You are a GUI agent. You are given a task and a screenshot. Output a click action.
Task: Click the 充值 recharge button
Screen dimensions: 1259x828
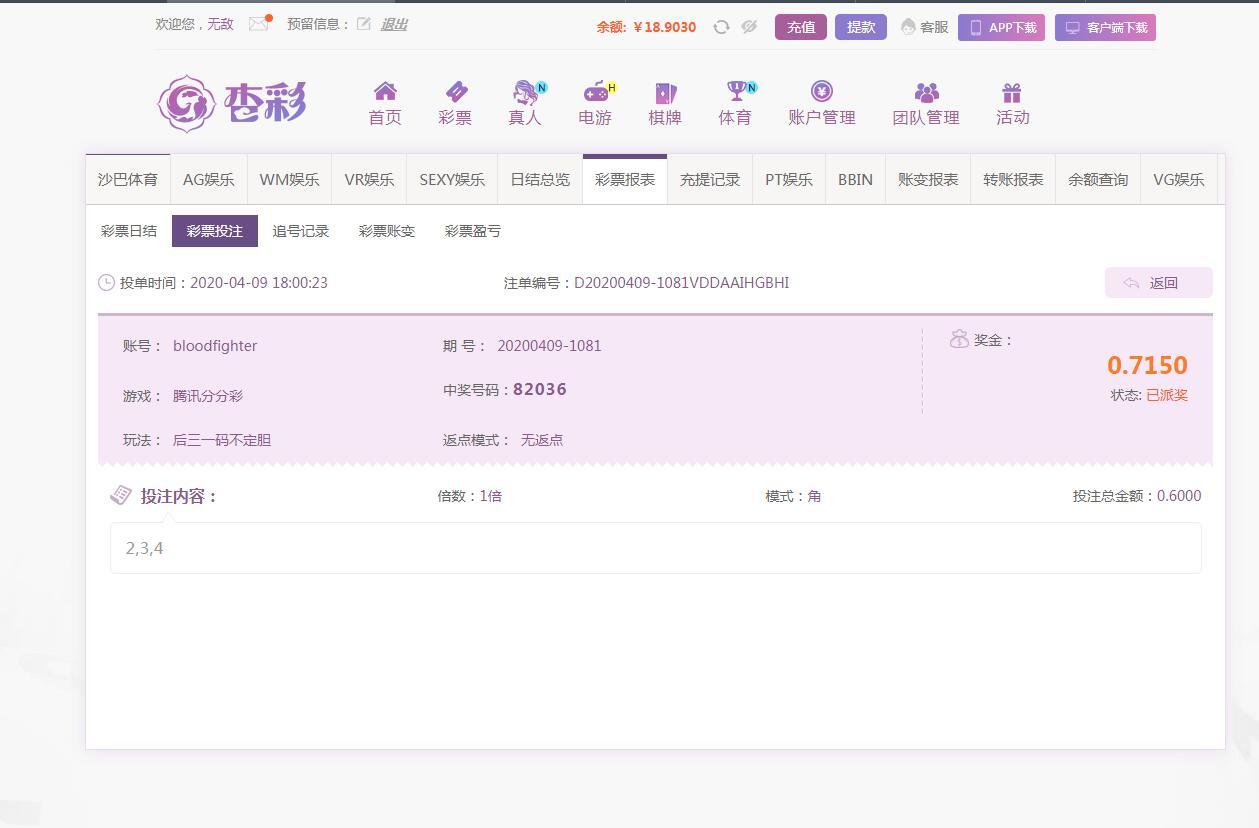point(801,27)
